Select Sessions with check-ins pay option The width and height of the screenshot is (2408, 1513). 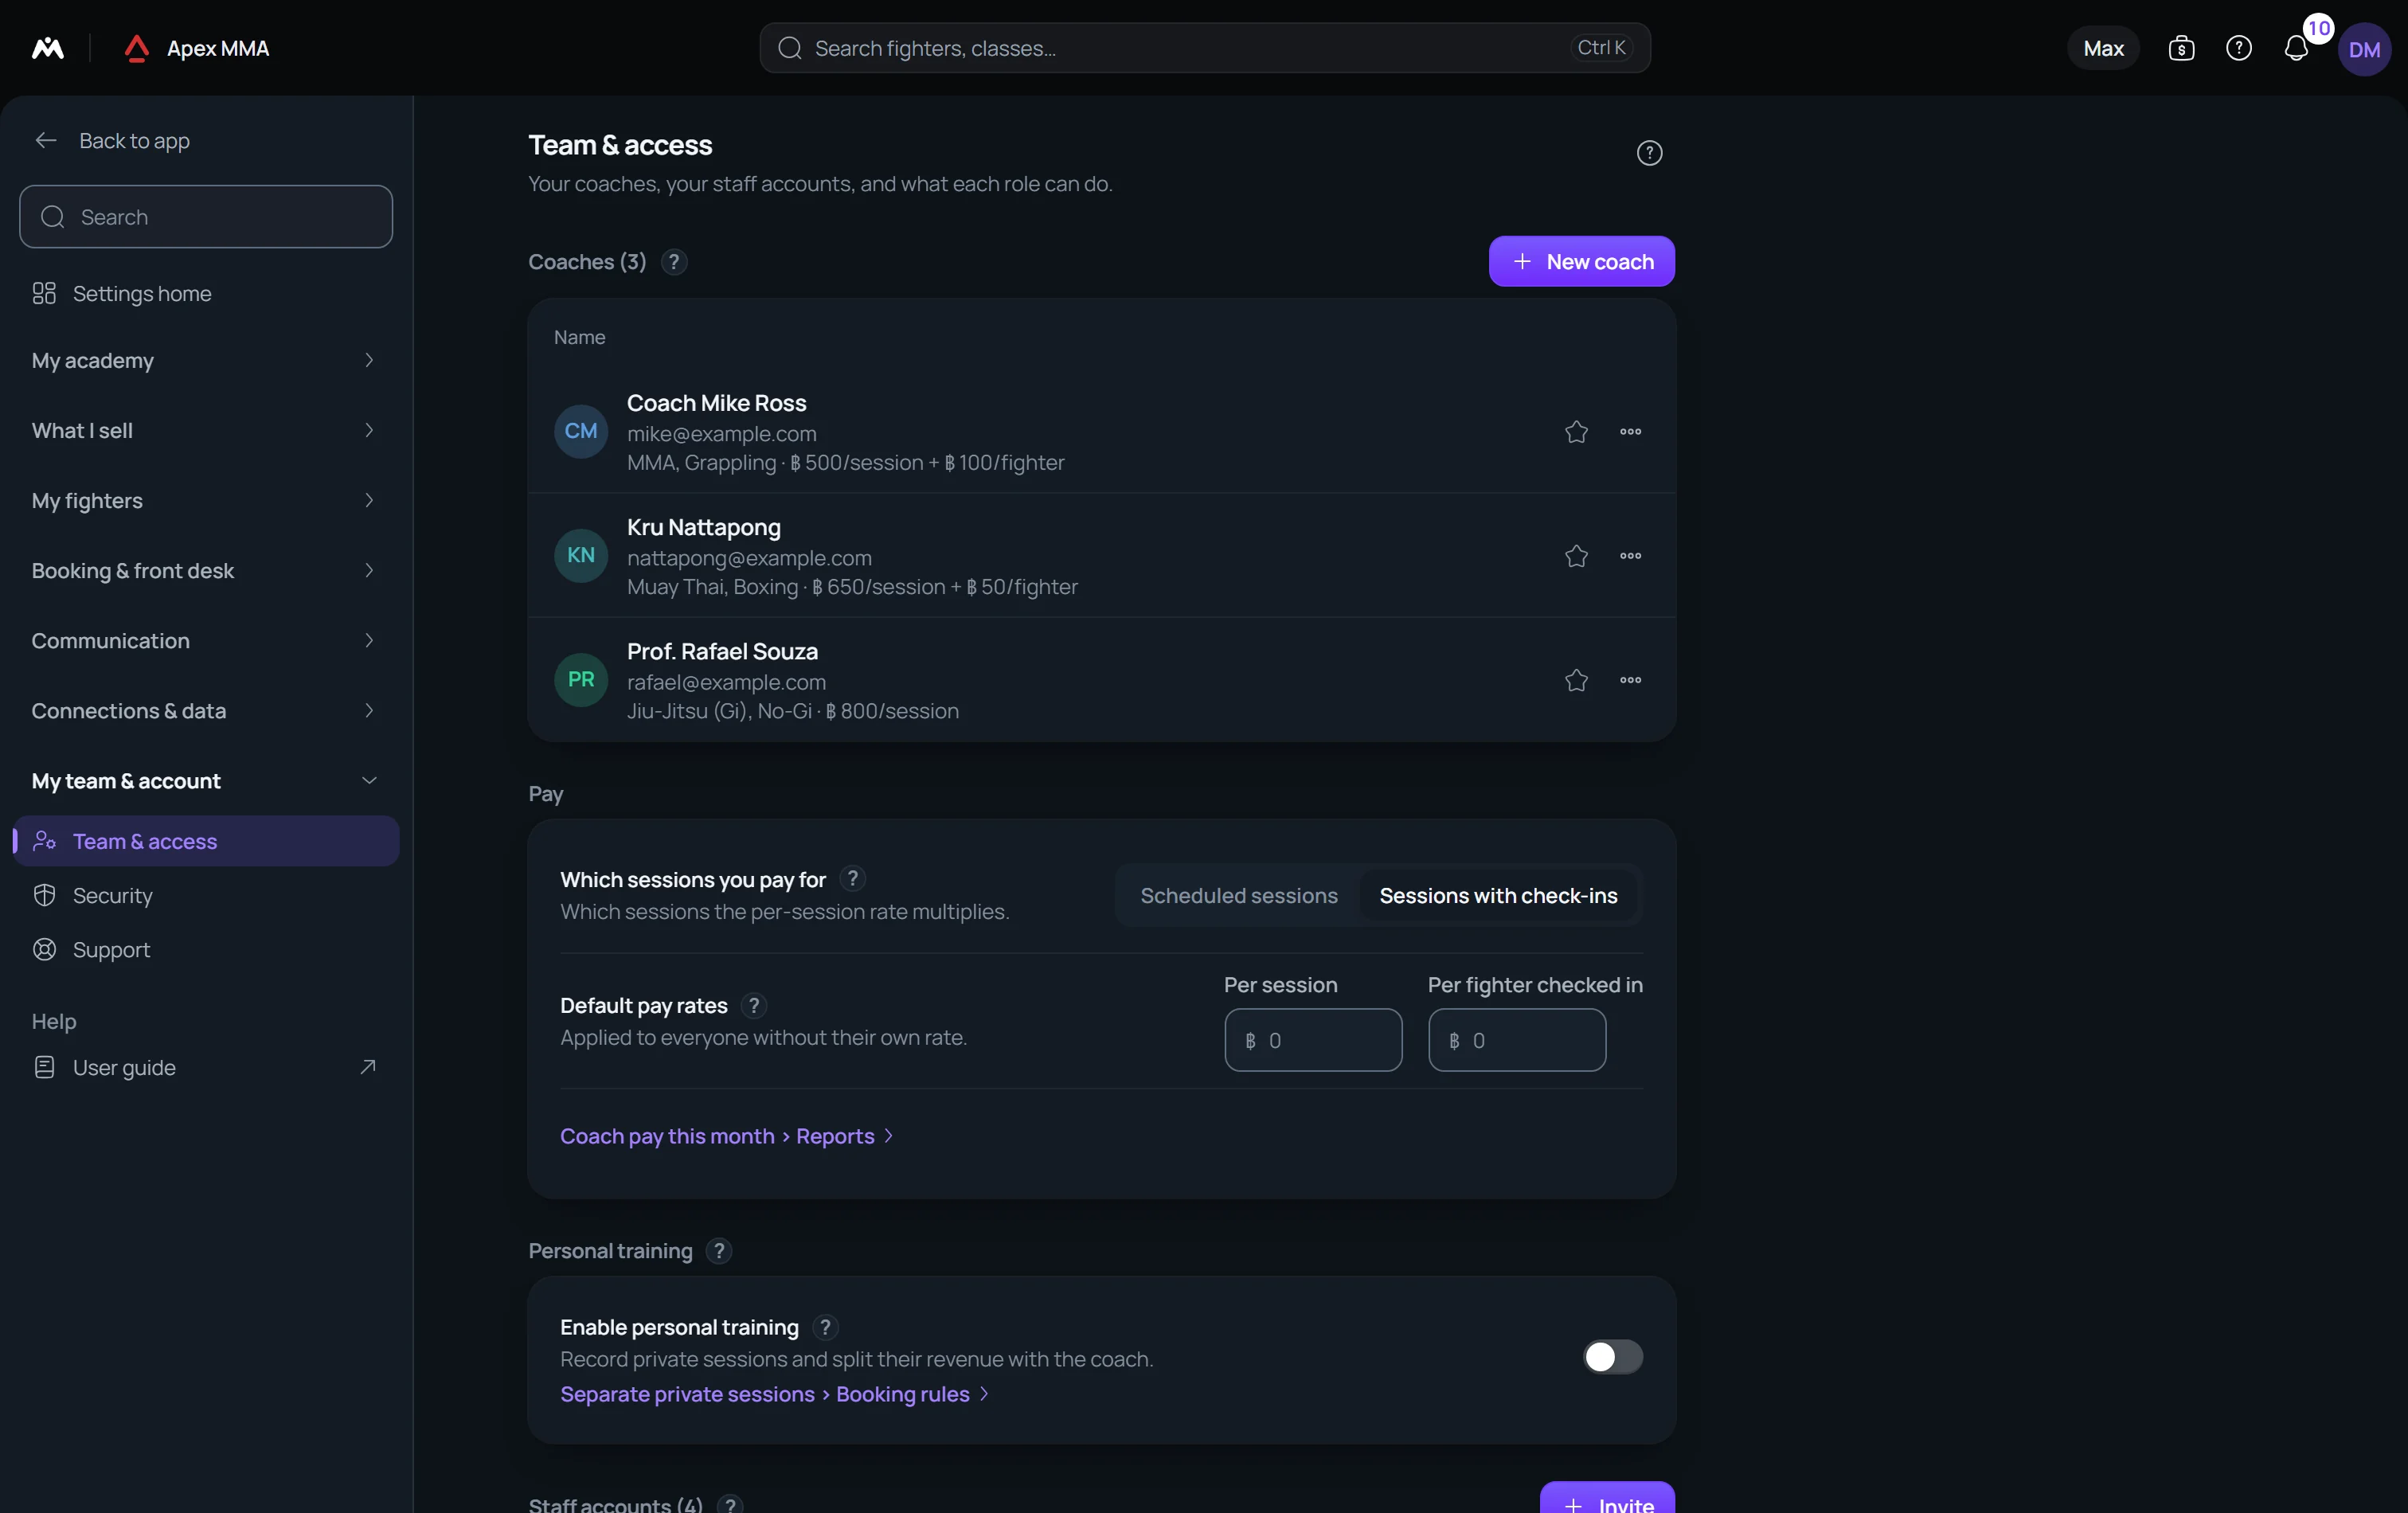click(1498, 896)
